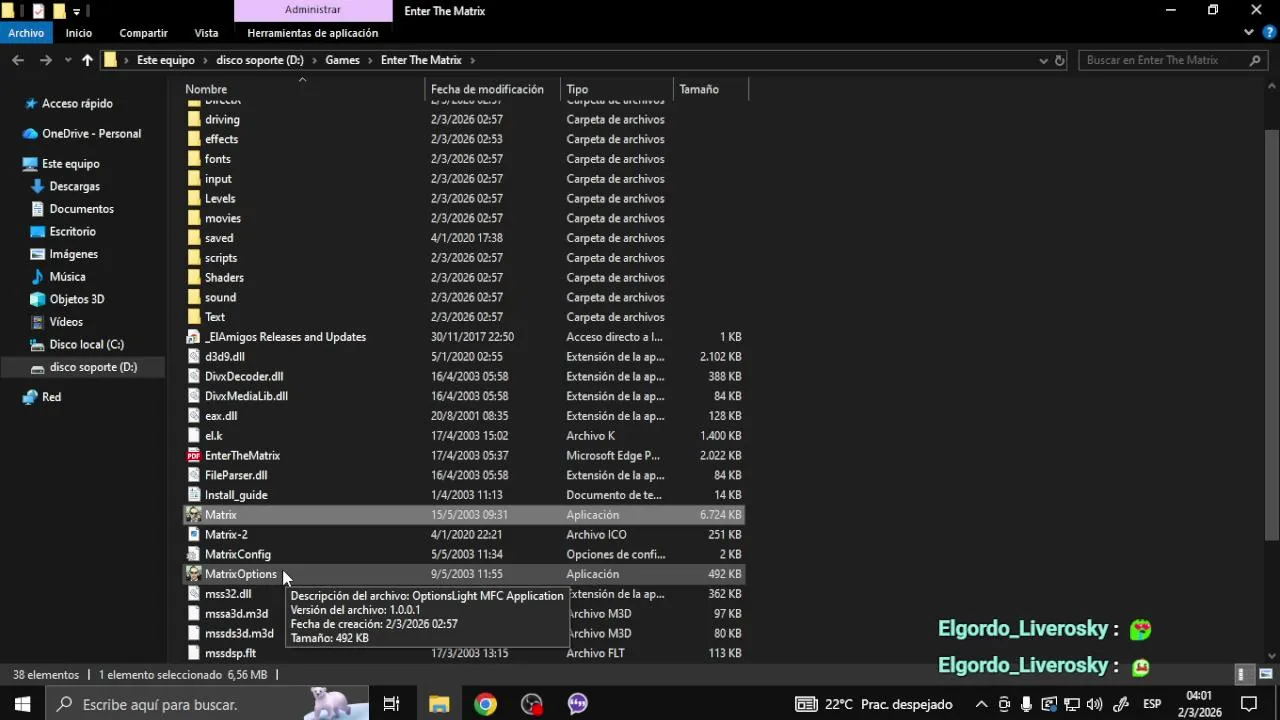Select Disco local (C:) in sidebar
Screen dimensions: 1280x720
tap(86, 345)
